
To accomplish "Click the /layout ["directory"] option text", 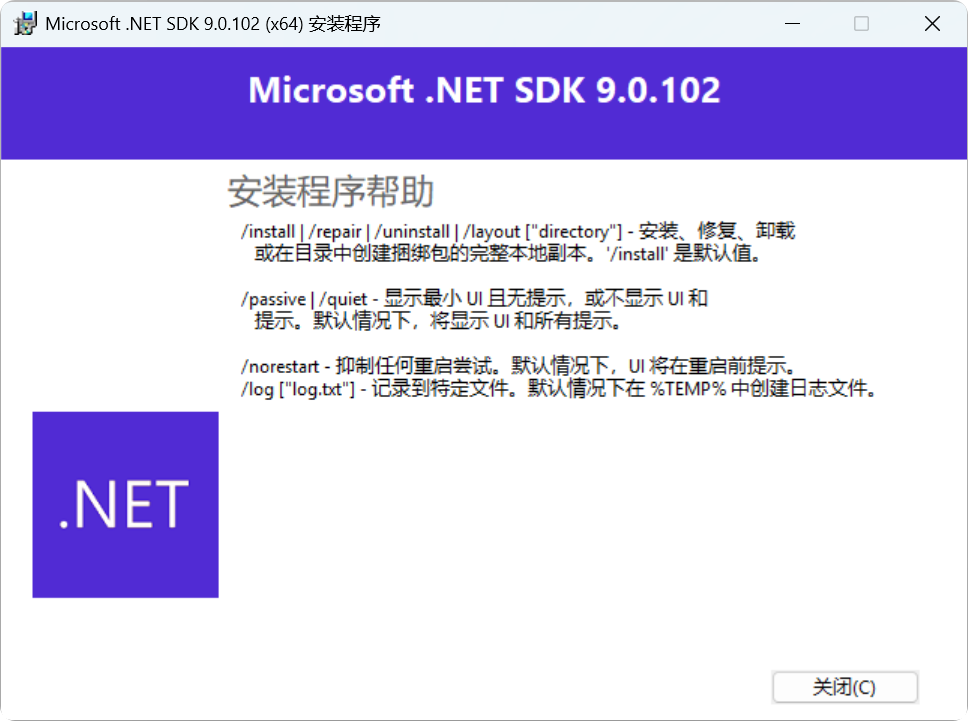I will coord(543,231).
